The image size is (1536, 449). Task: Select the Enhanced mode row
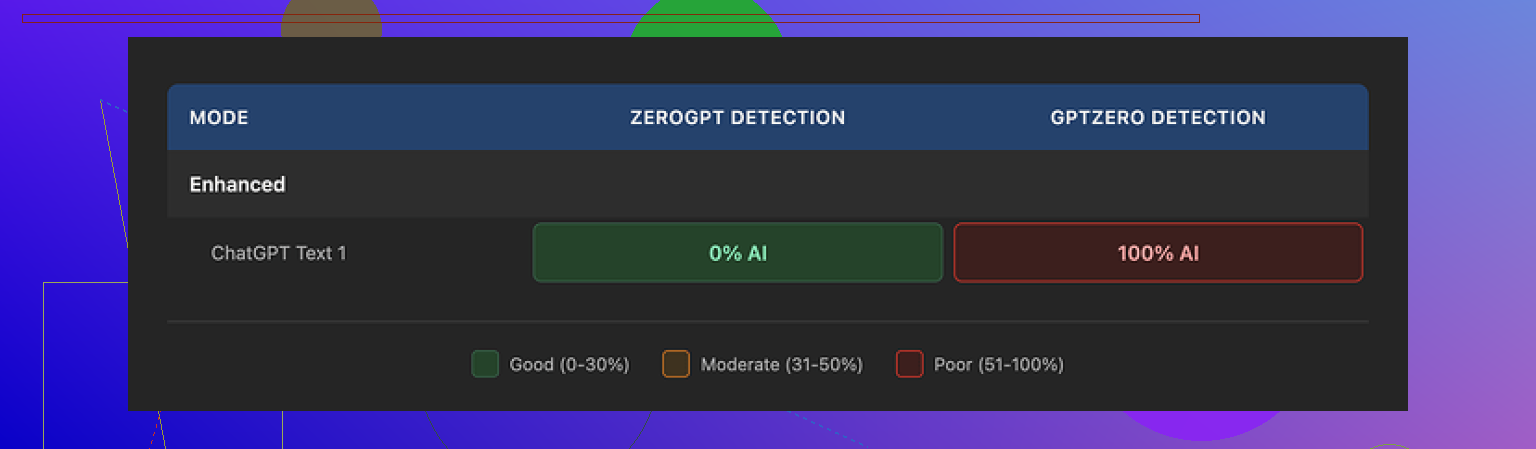pos(238,185)
